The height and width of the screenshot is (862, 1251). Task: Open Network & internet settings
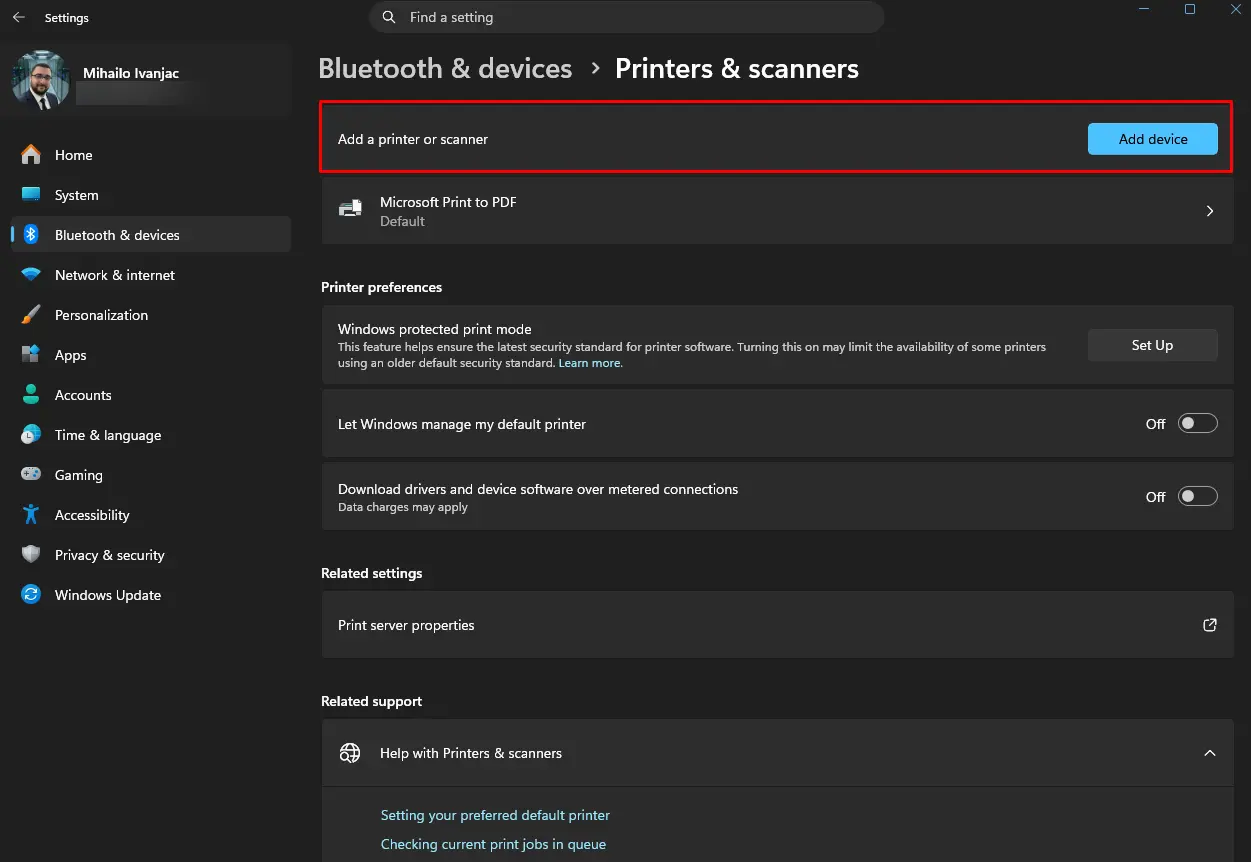tap(114, 274)
